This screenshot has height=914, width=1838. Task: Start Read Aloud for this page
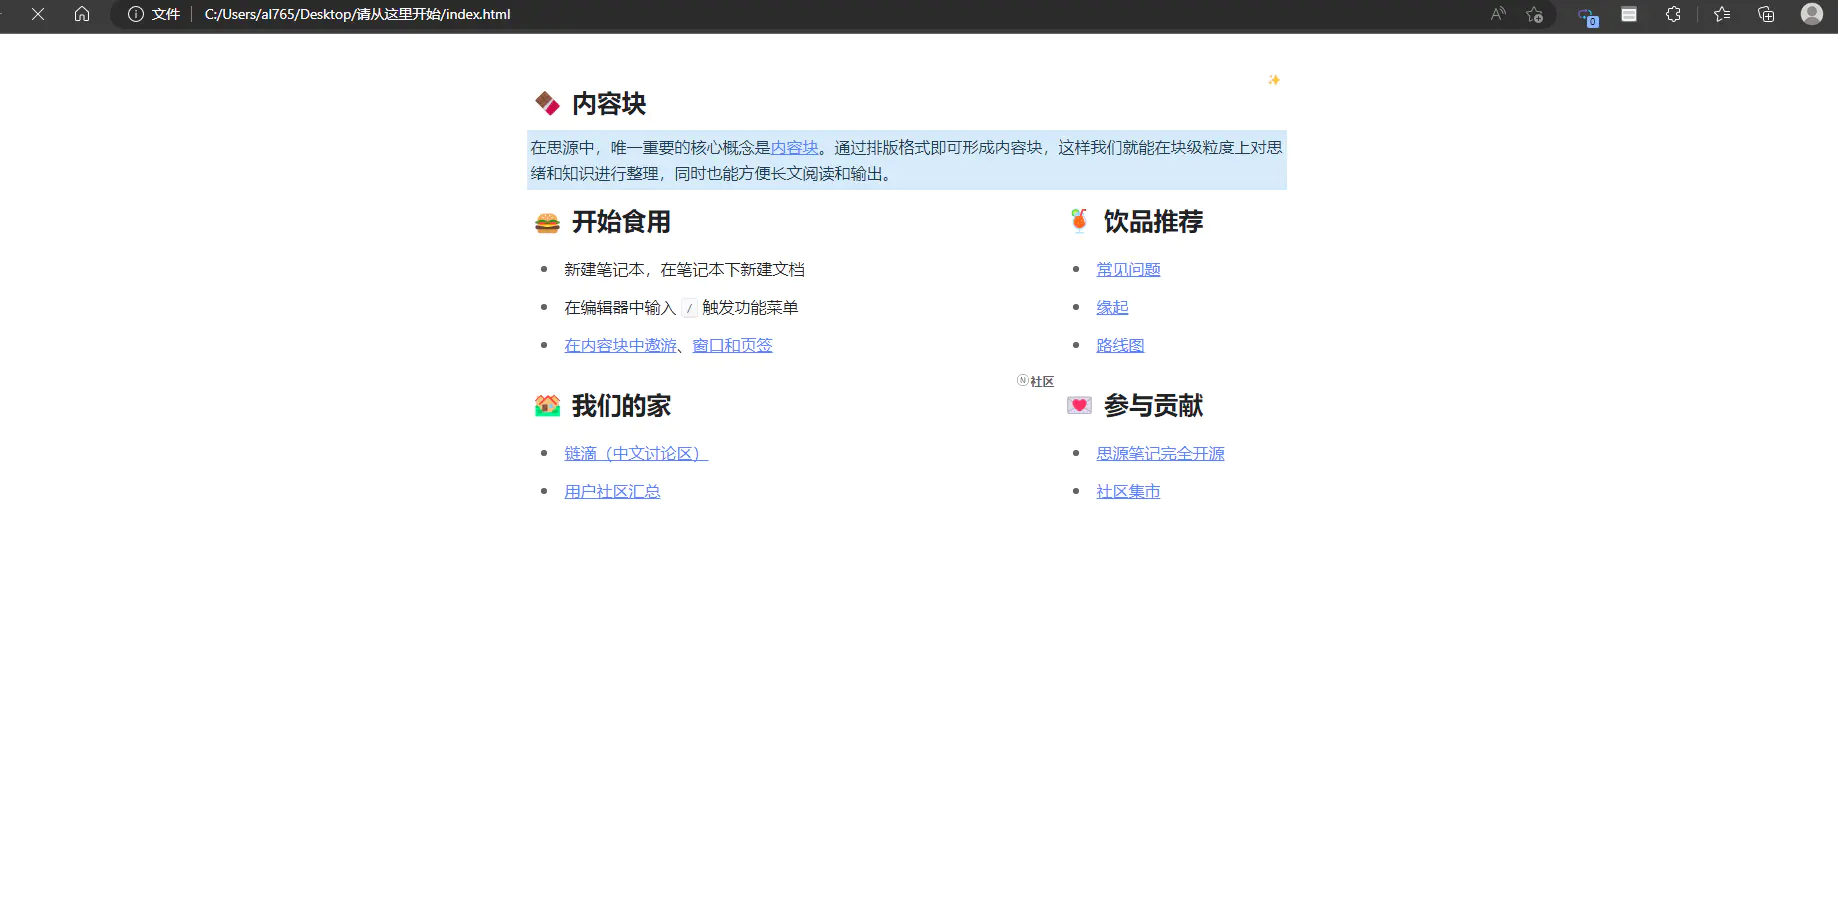pos(1498,14)
